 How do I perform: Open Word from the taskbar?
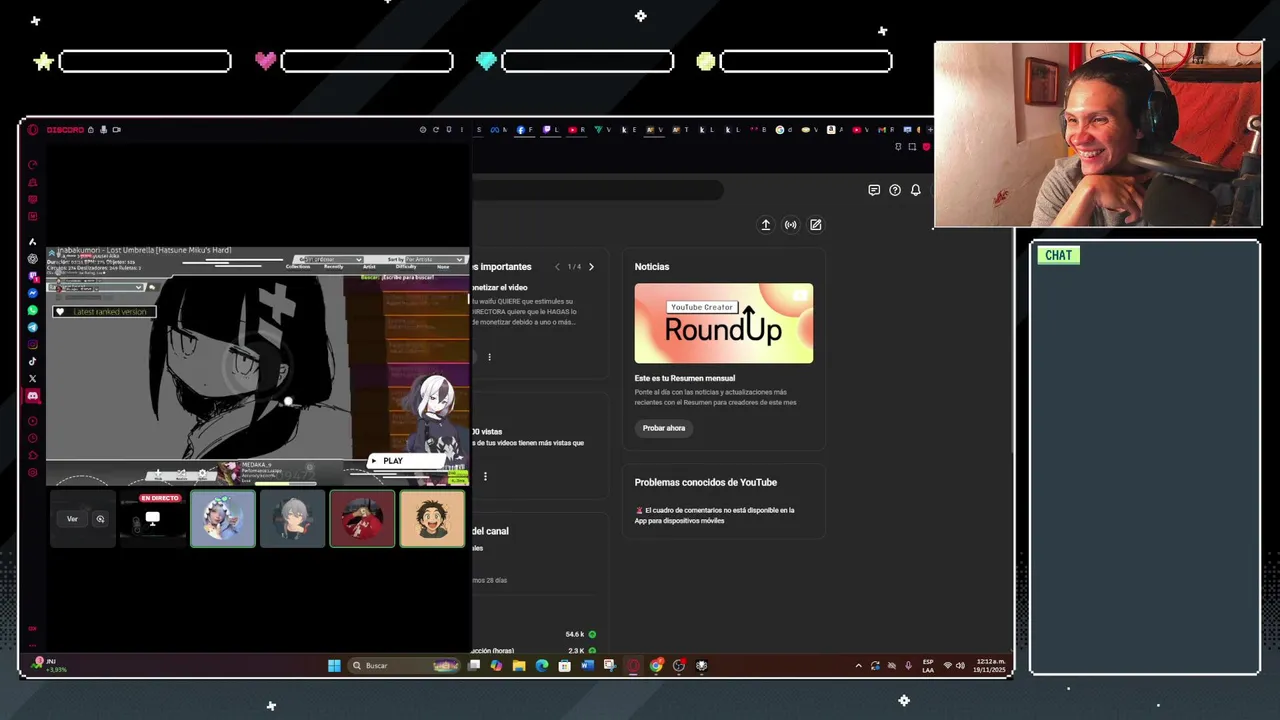click(x=587, y=665)
